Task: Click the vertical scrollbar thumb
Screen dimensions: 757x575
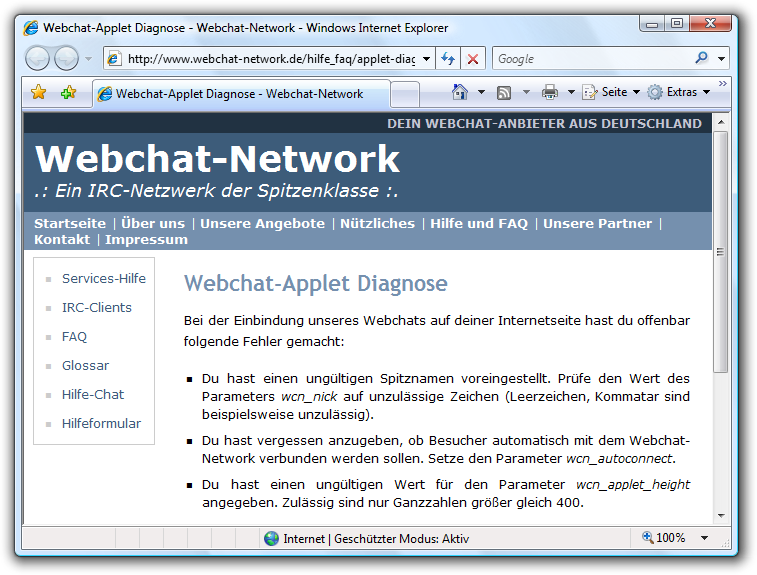Action: [x=721, y=252]
